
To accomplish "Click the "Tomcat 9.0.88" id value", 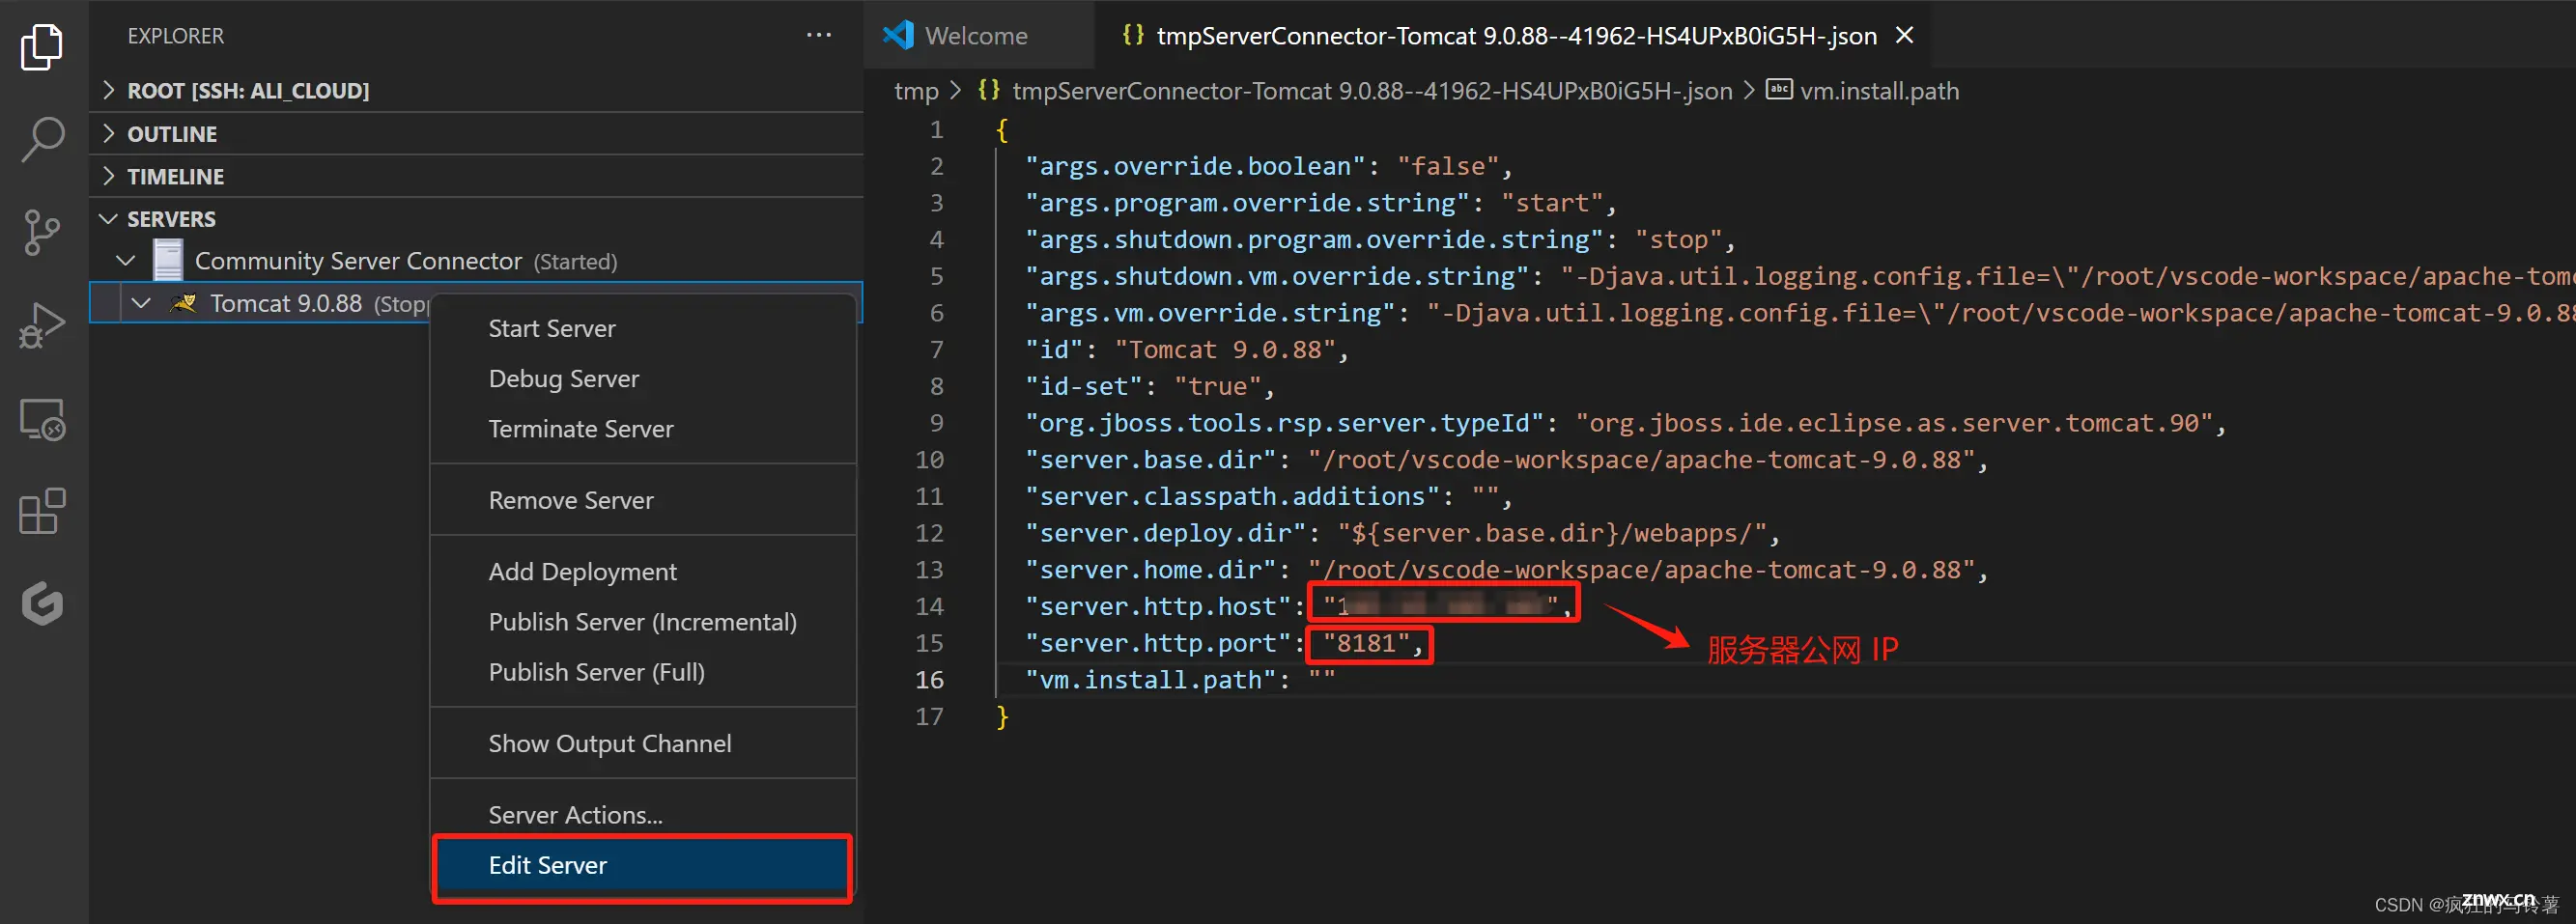I will point(1226,349).
